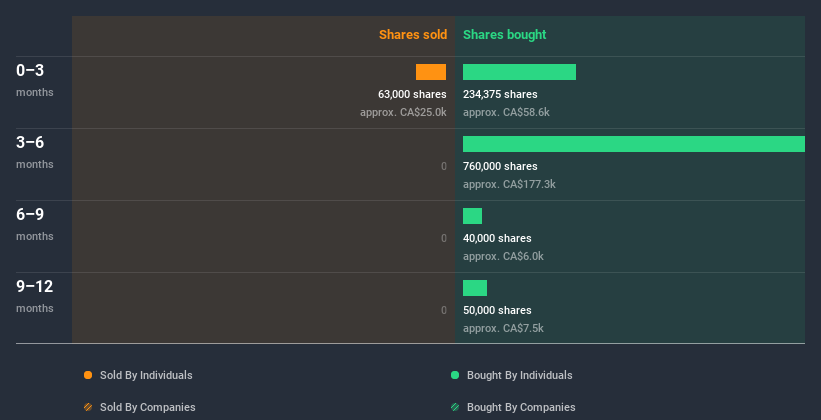Click the sold '0' in the 9–12 months row
Image resolution: width=821 pixels, height=420 pixels.
444,310
